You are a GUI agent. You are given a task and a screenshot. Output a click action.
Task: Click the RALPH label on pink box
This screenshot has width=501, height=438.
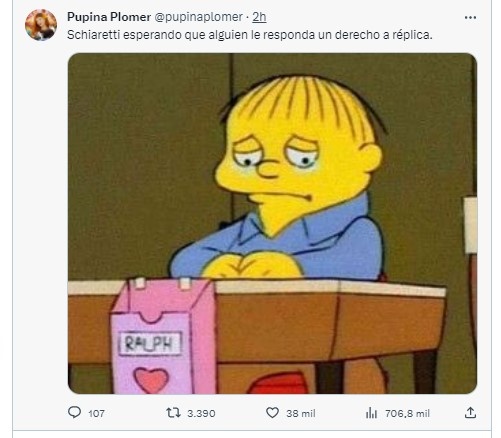pos(150,344)
